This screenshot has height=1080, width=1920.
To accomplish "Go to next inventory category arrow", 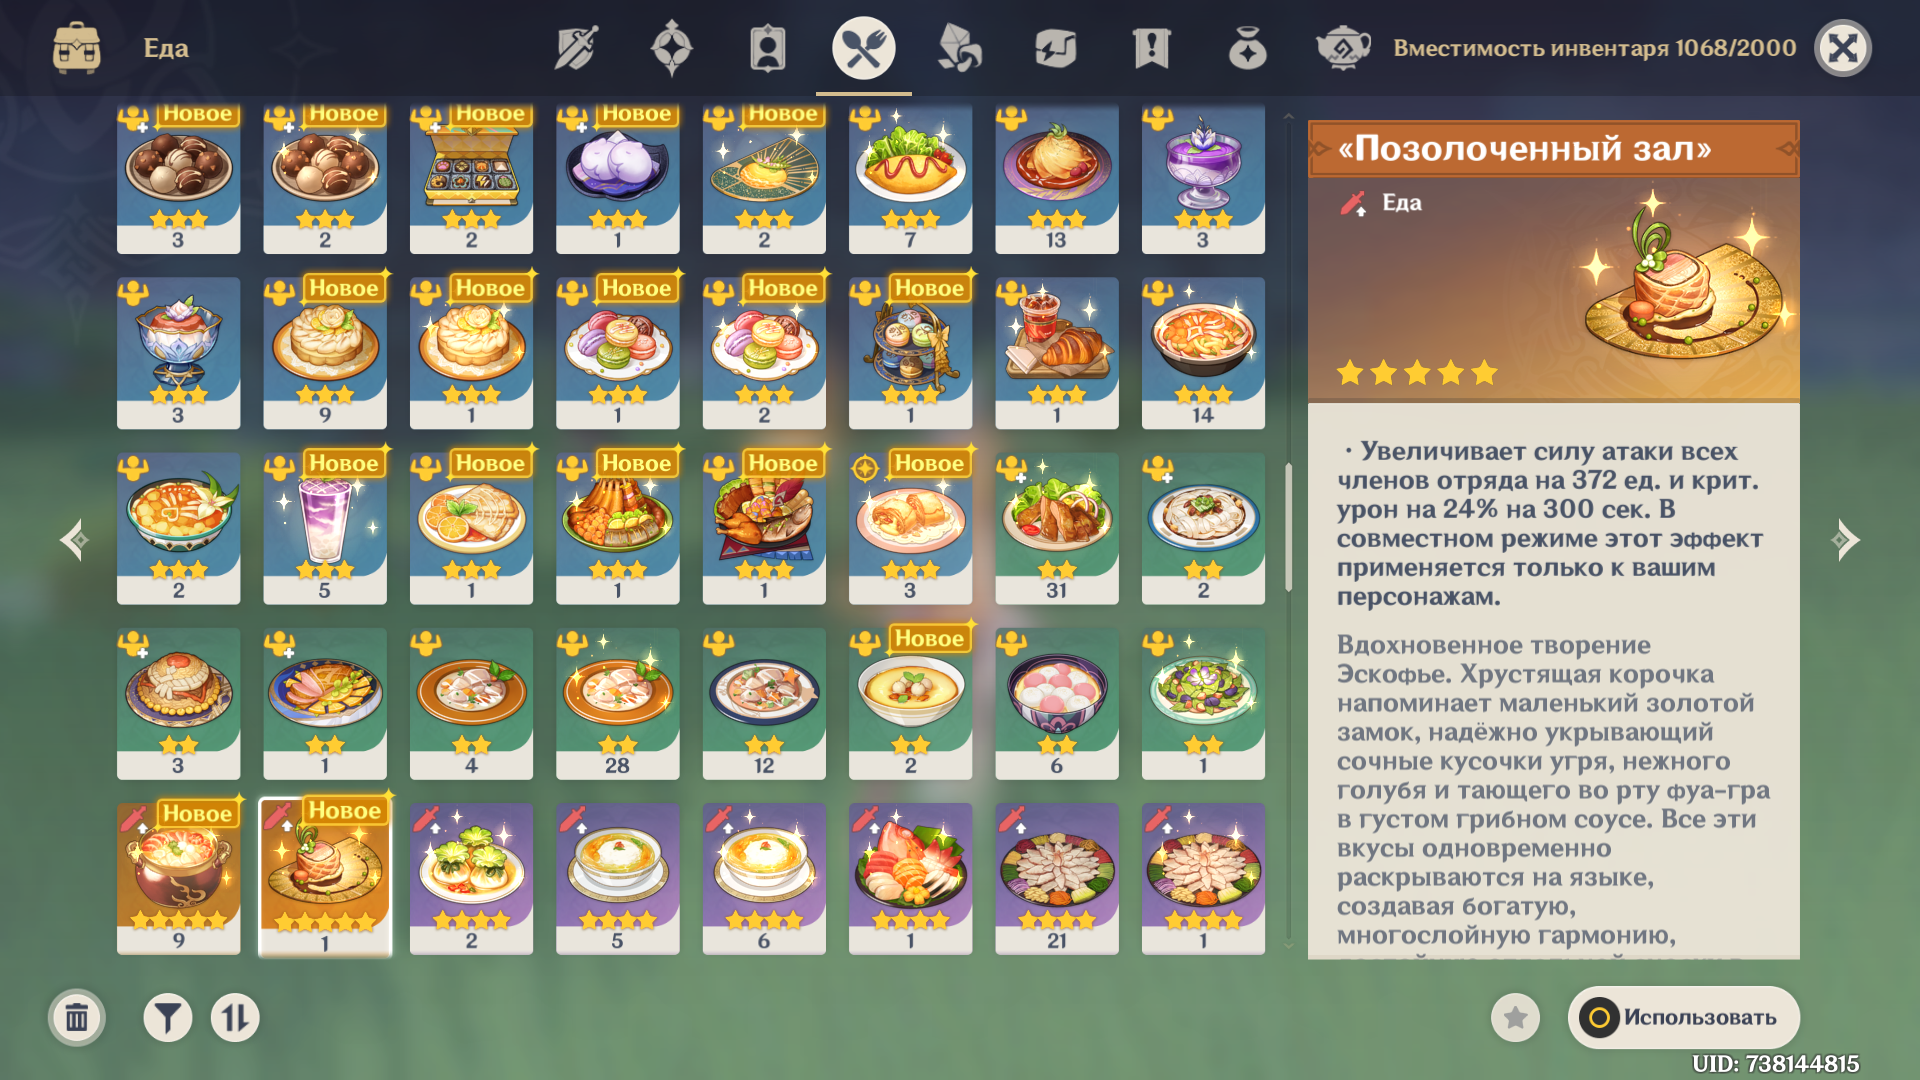I will coord(1845,540).
